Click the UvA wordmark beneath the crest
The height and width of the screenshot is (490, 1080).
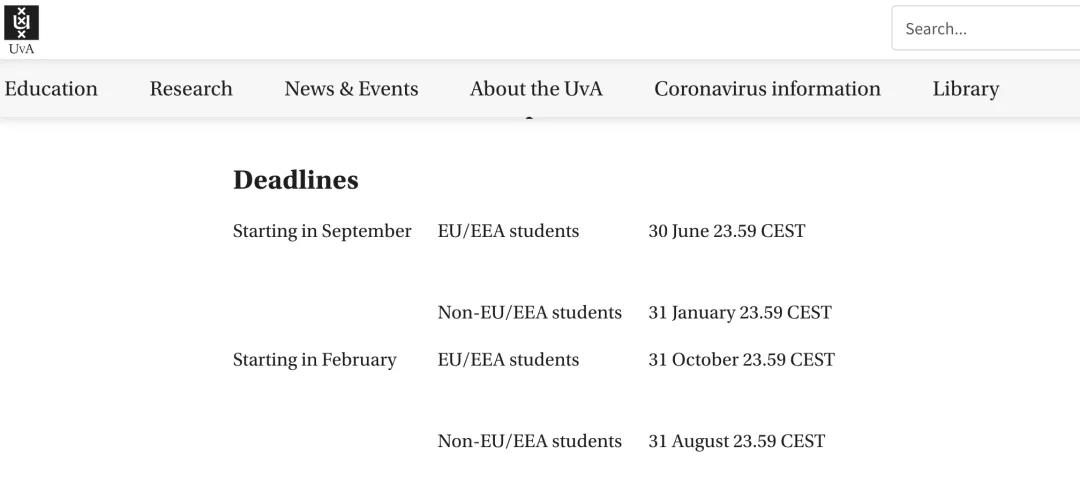coord(21,49)
